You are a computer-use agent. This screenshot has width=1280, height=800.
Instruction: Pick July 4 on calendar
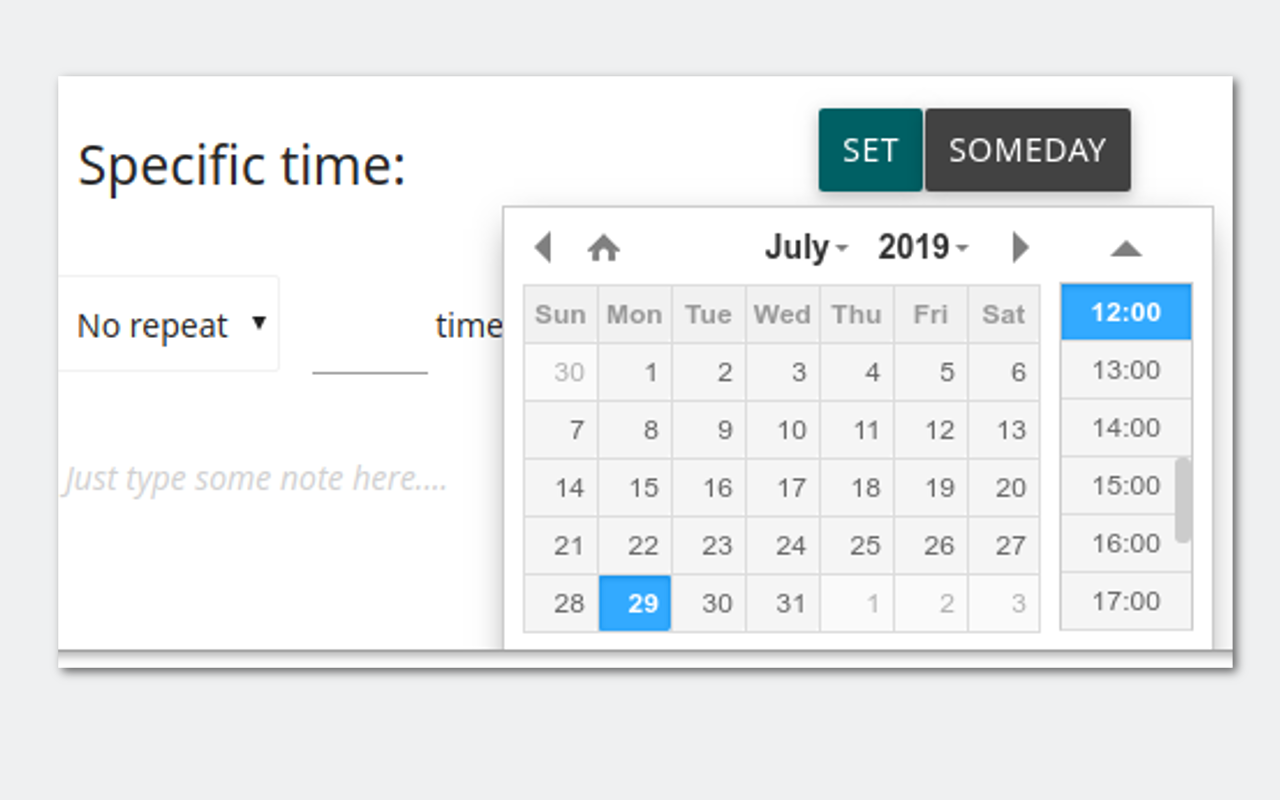(x=857, y=372)
